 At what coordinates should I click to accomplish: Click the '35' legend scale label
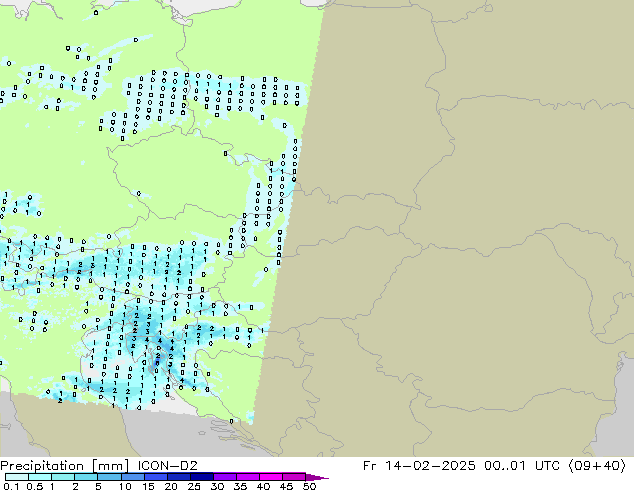(x=240, y=486)
